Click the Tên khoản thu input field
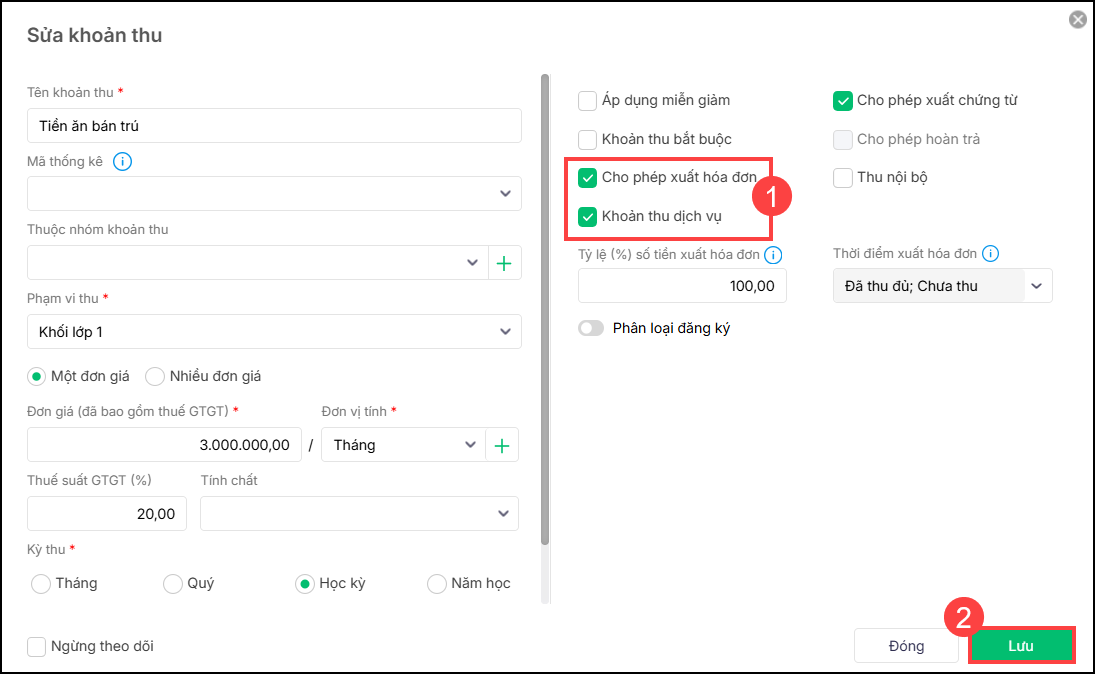 [274, 126]
